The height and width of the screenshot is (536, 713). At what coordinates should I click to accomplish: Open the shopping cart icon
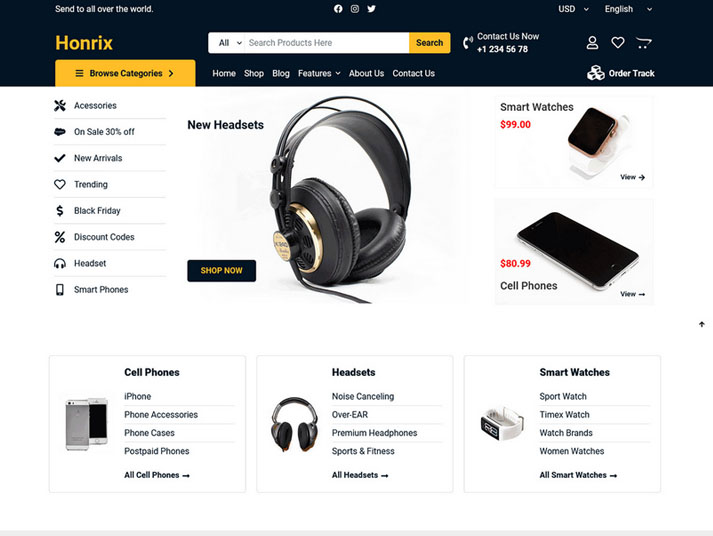(643, 43)
